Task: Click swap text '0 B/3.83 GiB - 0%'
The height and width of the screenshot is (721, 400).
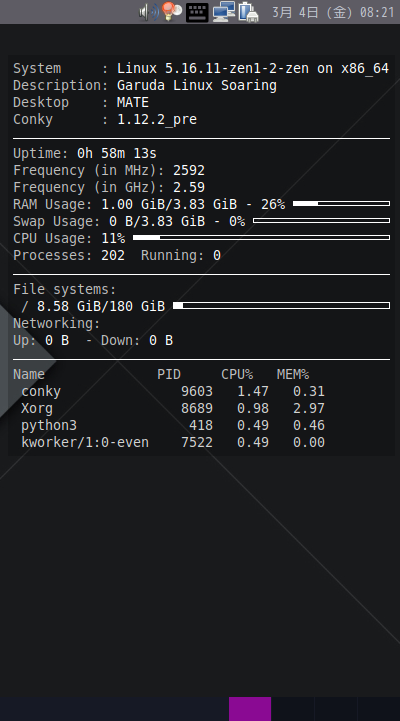Action: coord(177,221)
